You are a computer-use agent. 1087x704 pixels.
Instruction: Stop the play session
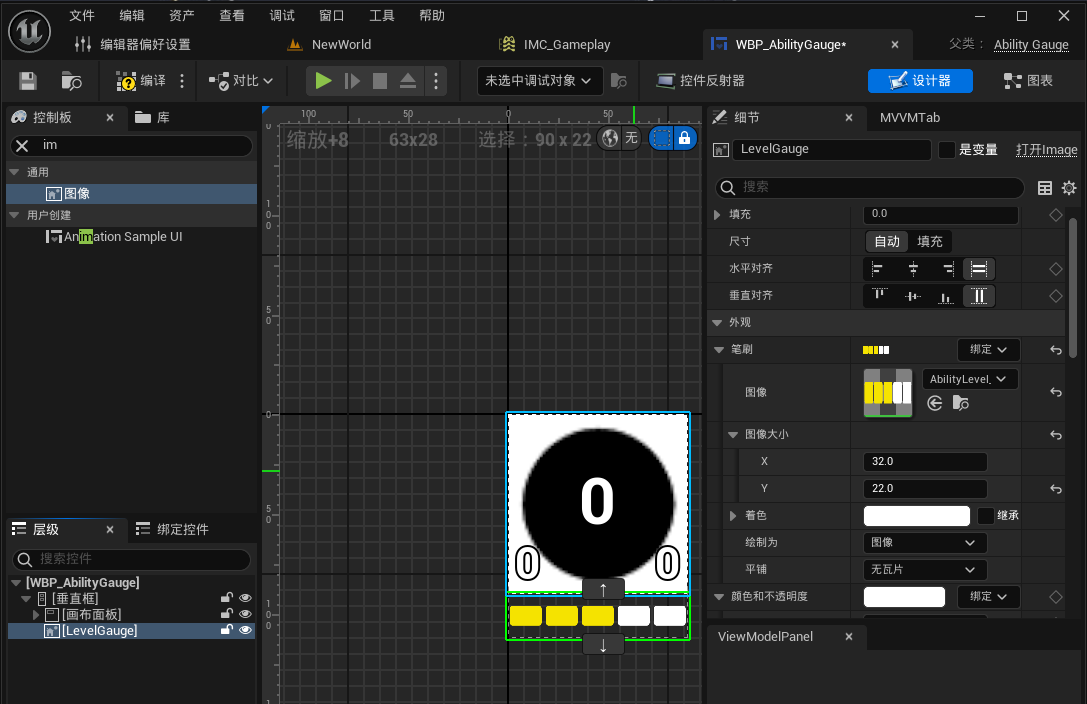[380, 81]
